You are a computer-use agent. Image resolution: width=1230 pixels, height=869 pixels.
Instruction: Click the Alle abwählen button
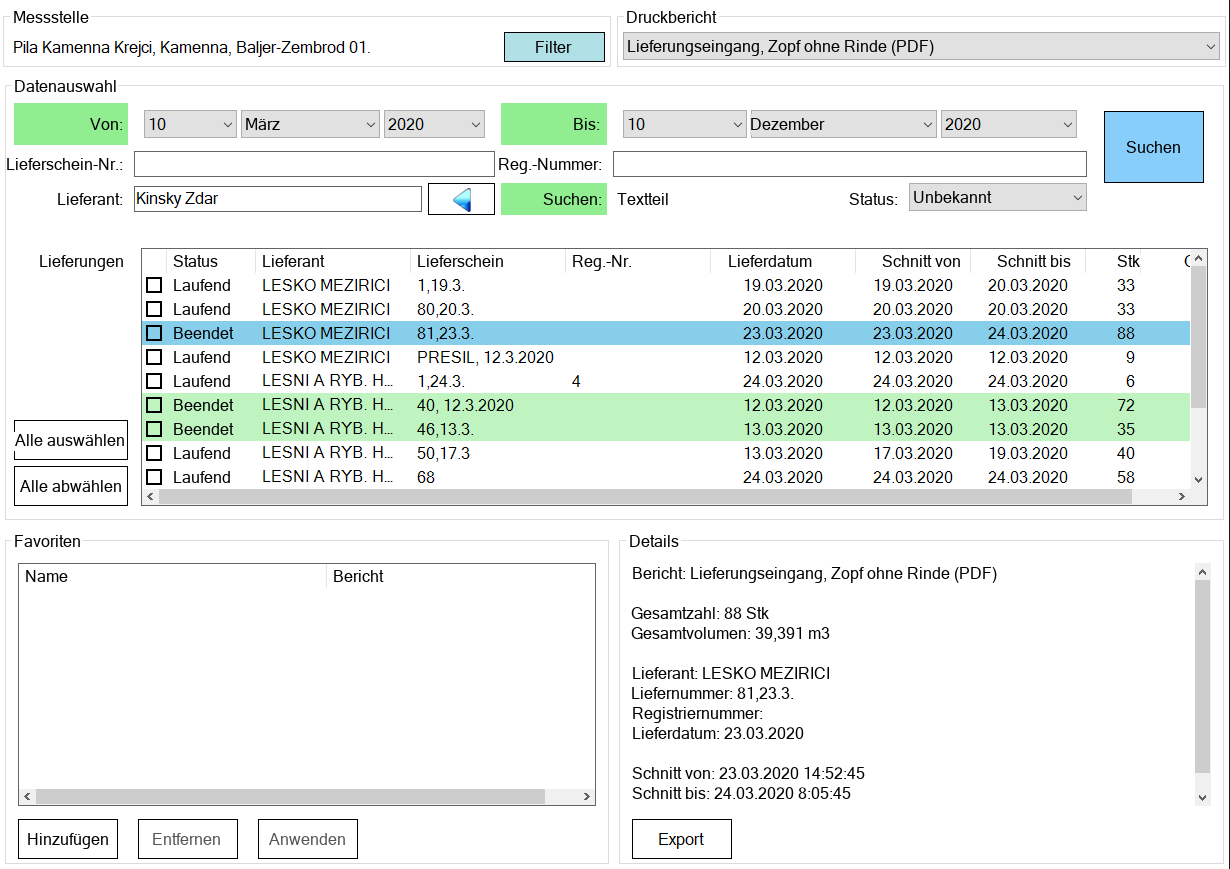click(71, 486)
